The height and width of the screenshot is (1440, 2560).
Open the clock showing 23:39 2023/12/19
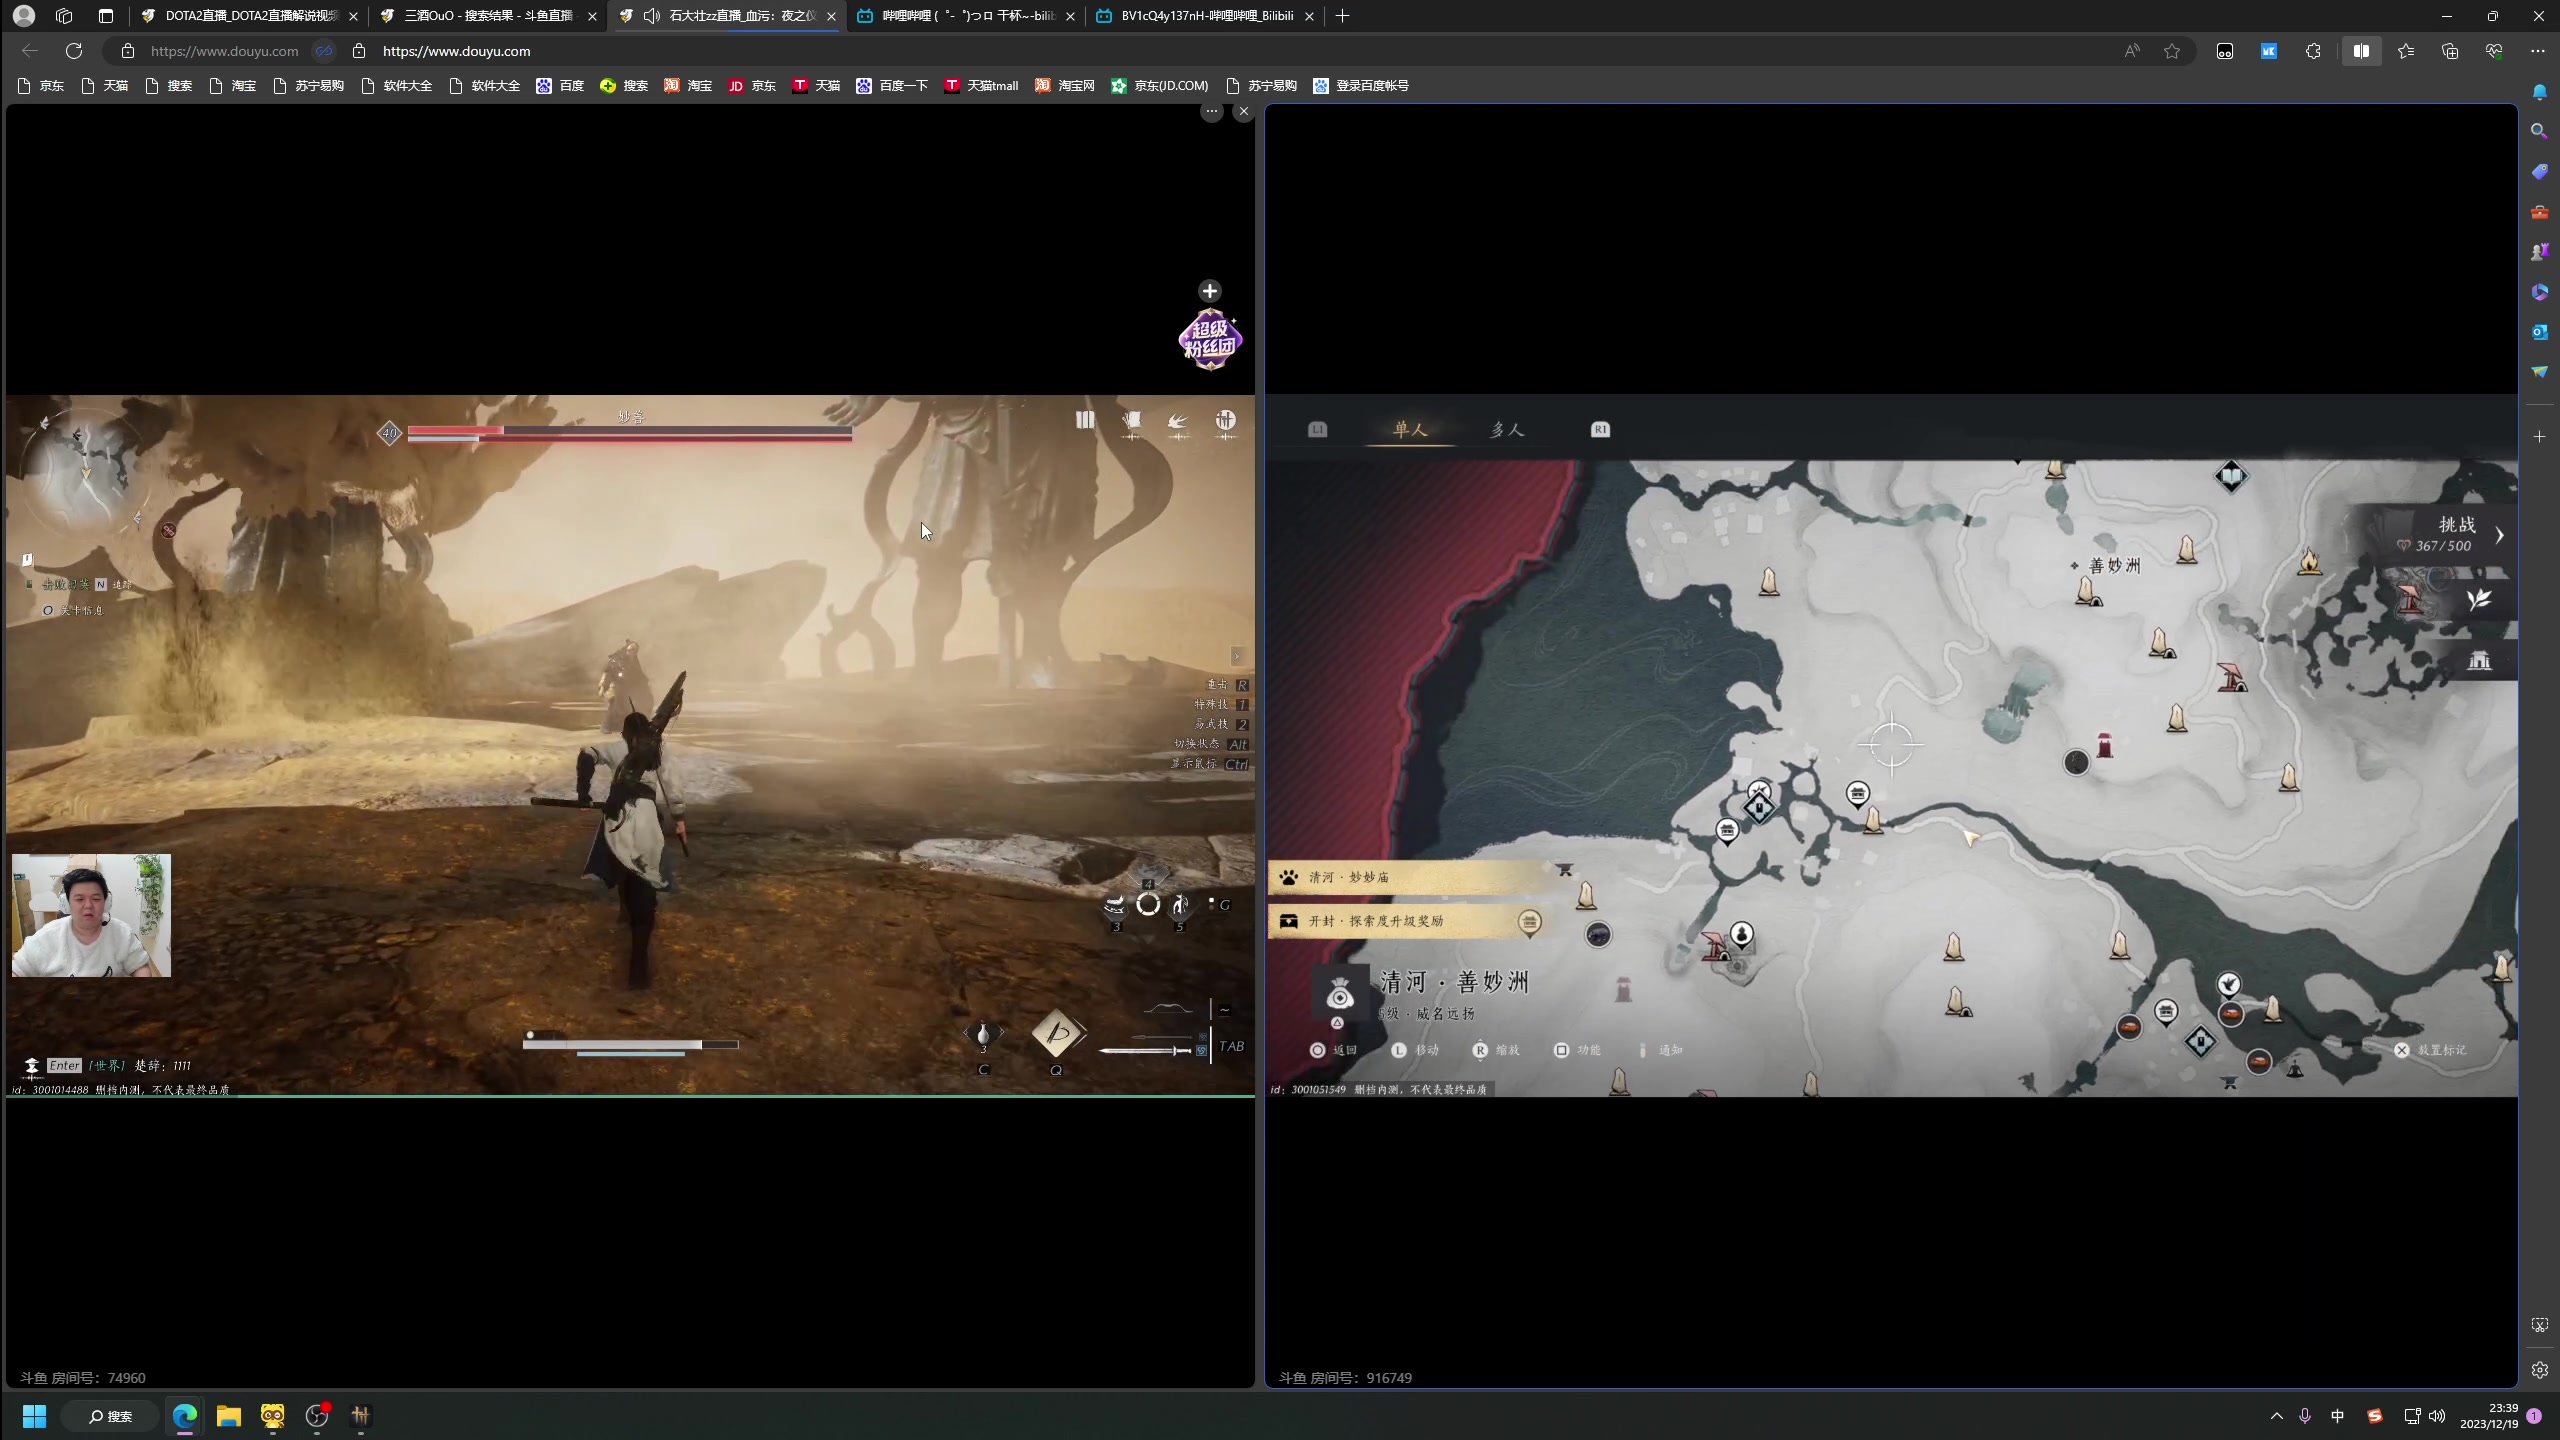point(2489,1416)
